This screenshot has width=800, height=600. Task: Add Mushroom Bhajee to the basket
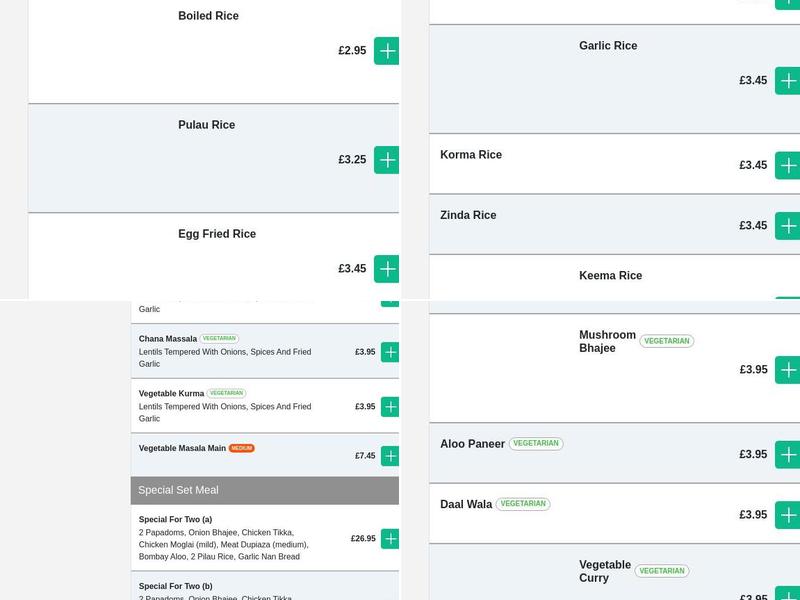click(x=788, y=370)
